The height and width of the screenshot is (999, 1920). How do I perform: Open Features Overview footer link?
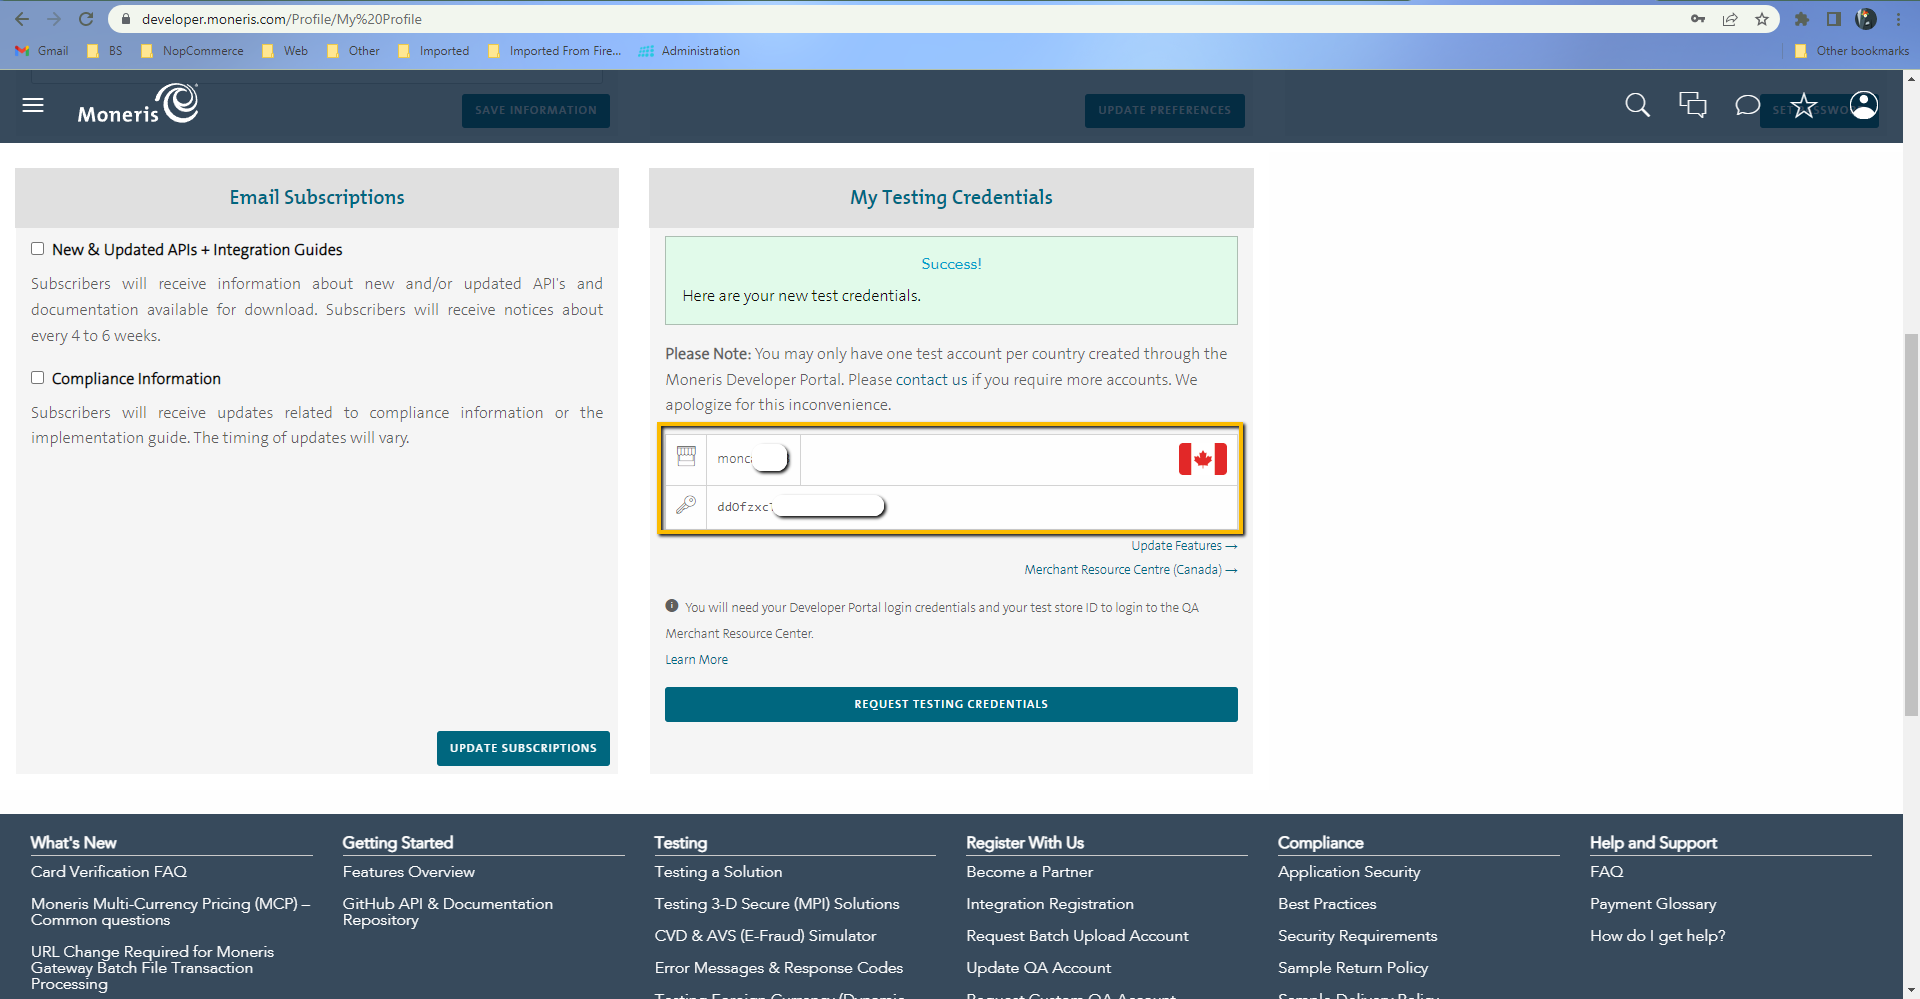(x=409, y=872)
